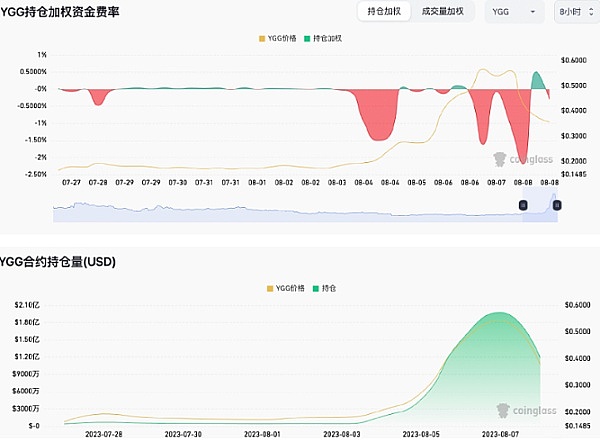
Task: Click the $0.1485 label on the funding rate chart
Action: (574, 174)
